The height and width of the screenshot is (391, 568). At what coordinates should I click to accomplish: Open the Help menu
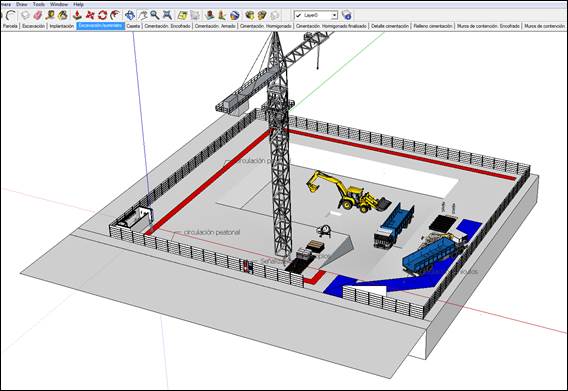pyautogui.click(x=78, y=4)
